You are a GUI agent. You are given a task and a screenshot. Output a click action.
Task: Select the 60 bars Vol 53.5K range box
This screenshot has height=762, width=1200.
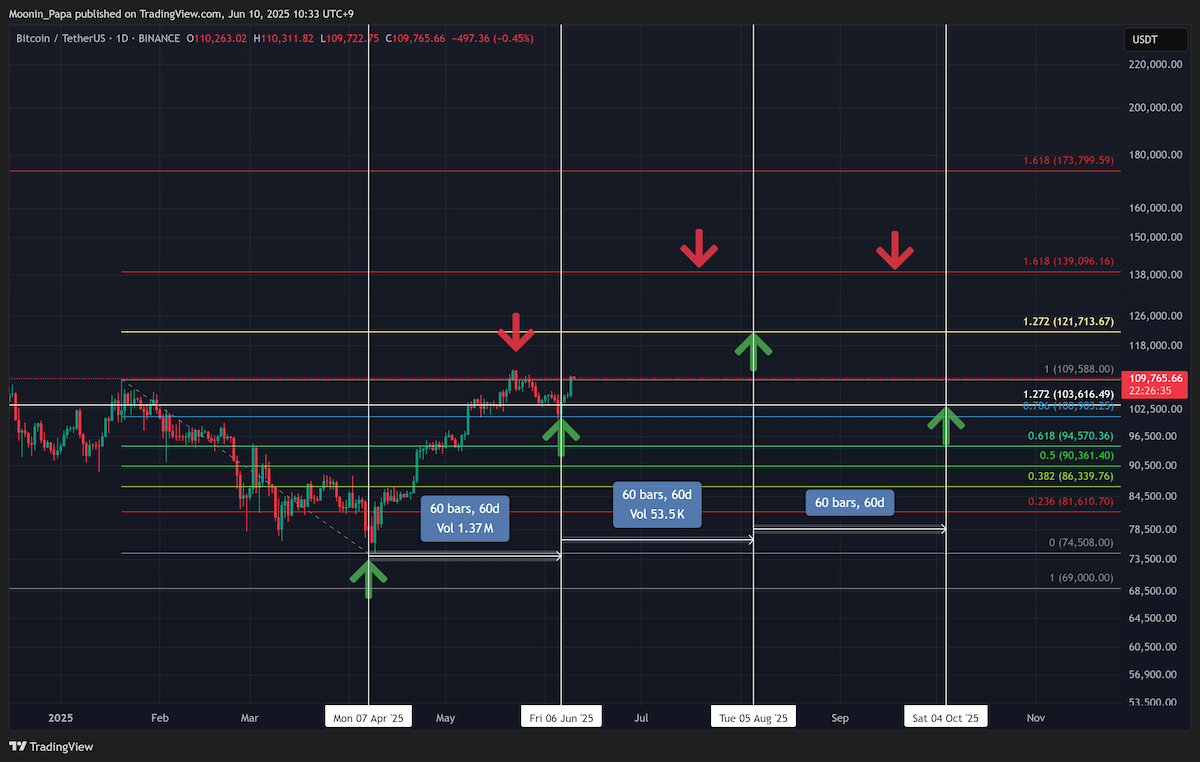coord(657,505)
